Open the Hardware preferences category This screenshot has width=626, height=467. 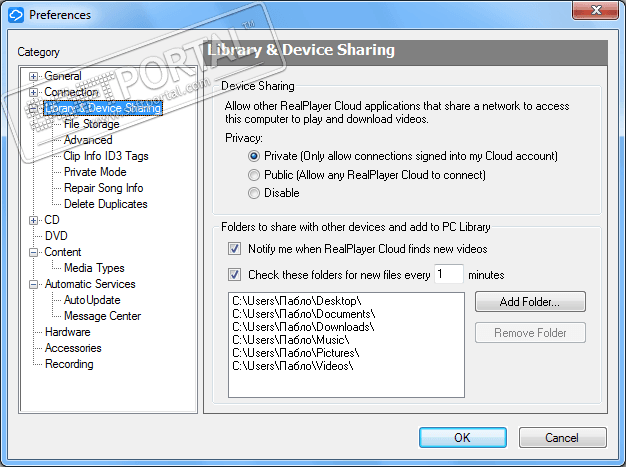pos(67,332)
